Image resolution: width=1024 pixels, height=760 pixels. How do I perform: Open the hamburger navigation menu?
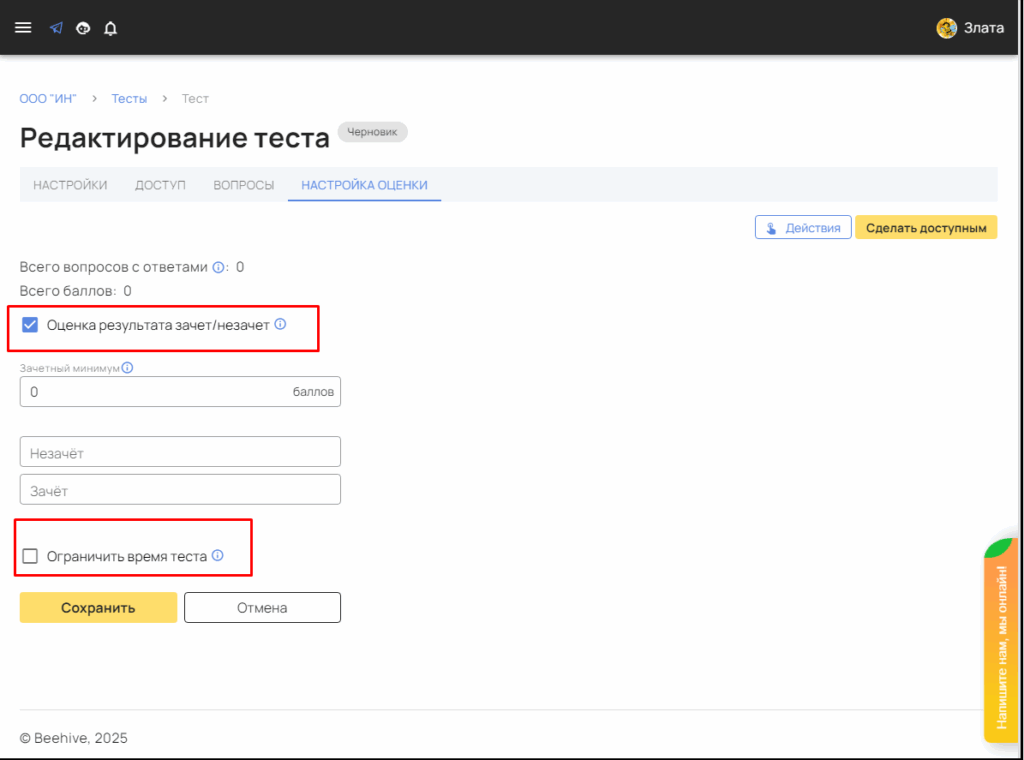coord(23,28)
